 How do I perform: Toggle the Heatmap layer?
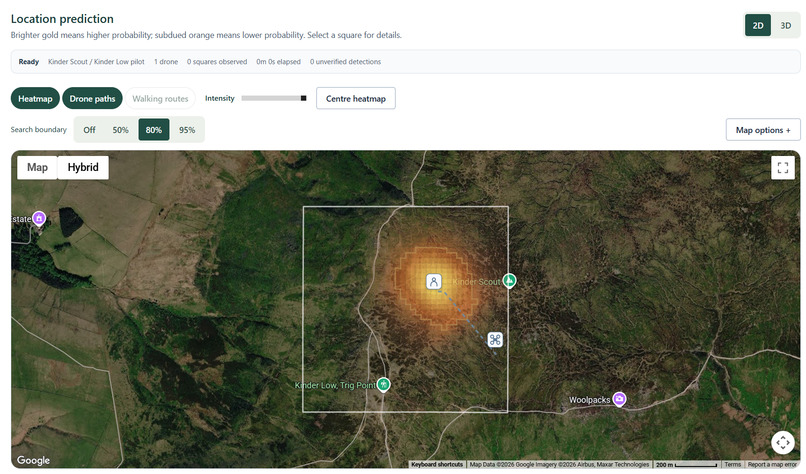[x=35, y=99]
